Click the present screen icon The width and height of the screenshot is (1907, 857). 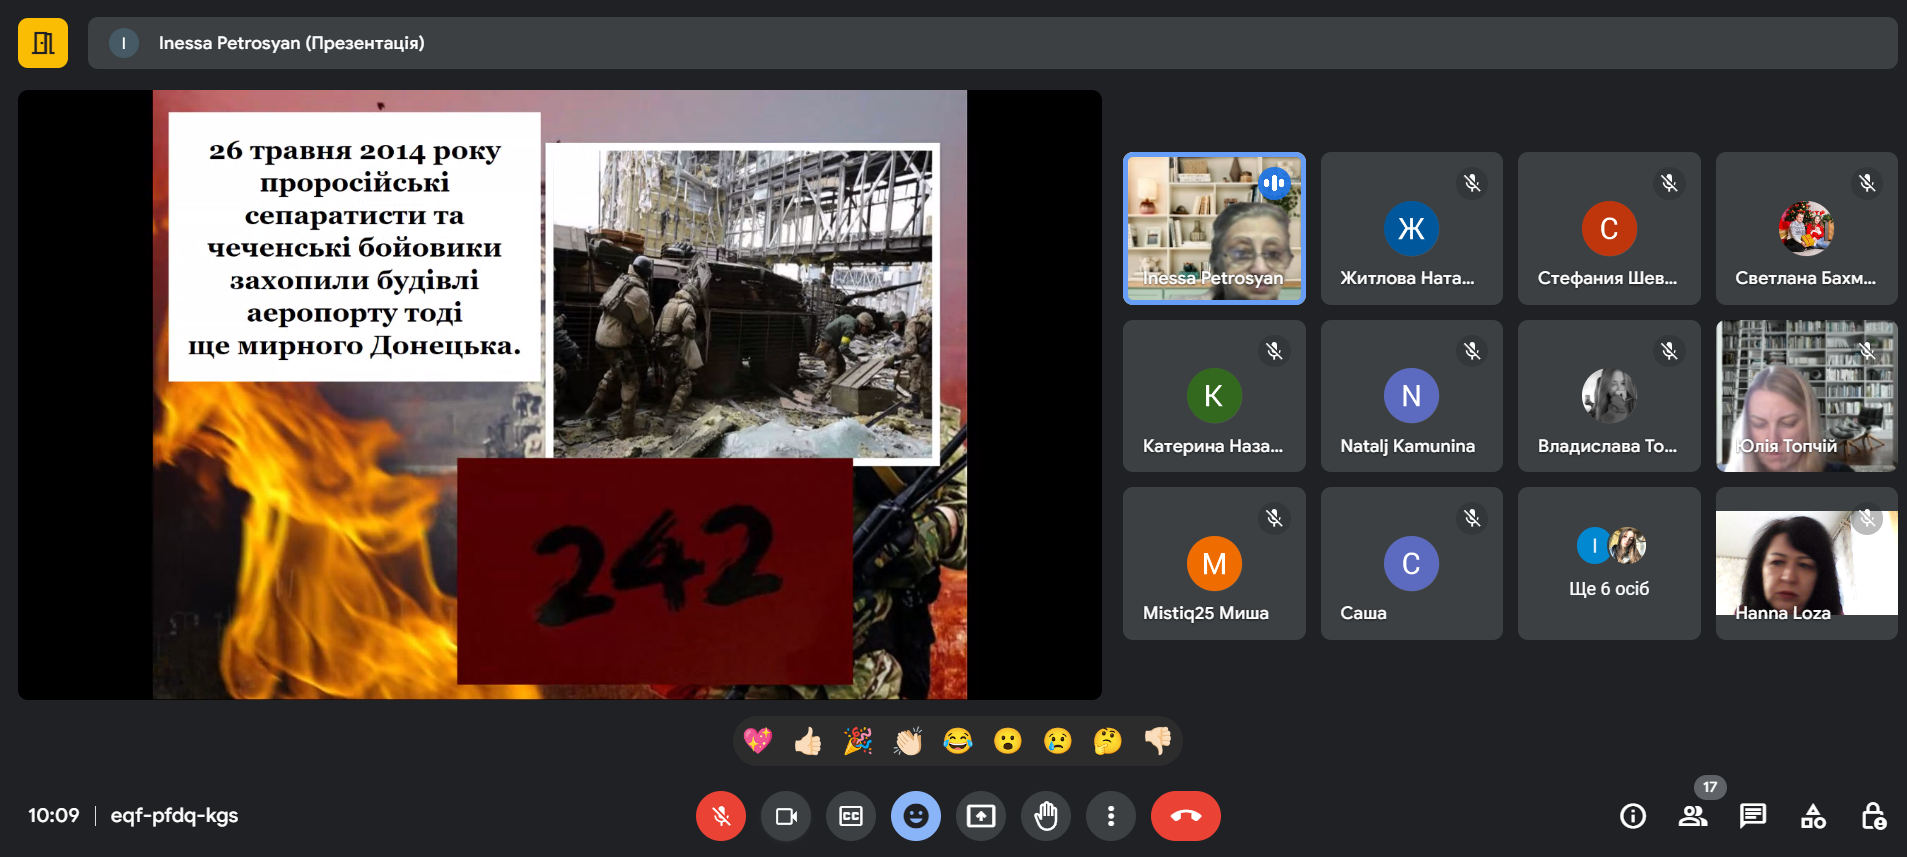[981, 816]
